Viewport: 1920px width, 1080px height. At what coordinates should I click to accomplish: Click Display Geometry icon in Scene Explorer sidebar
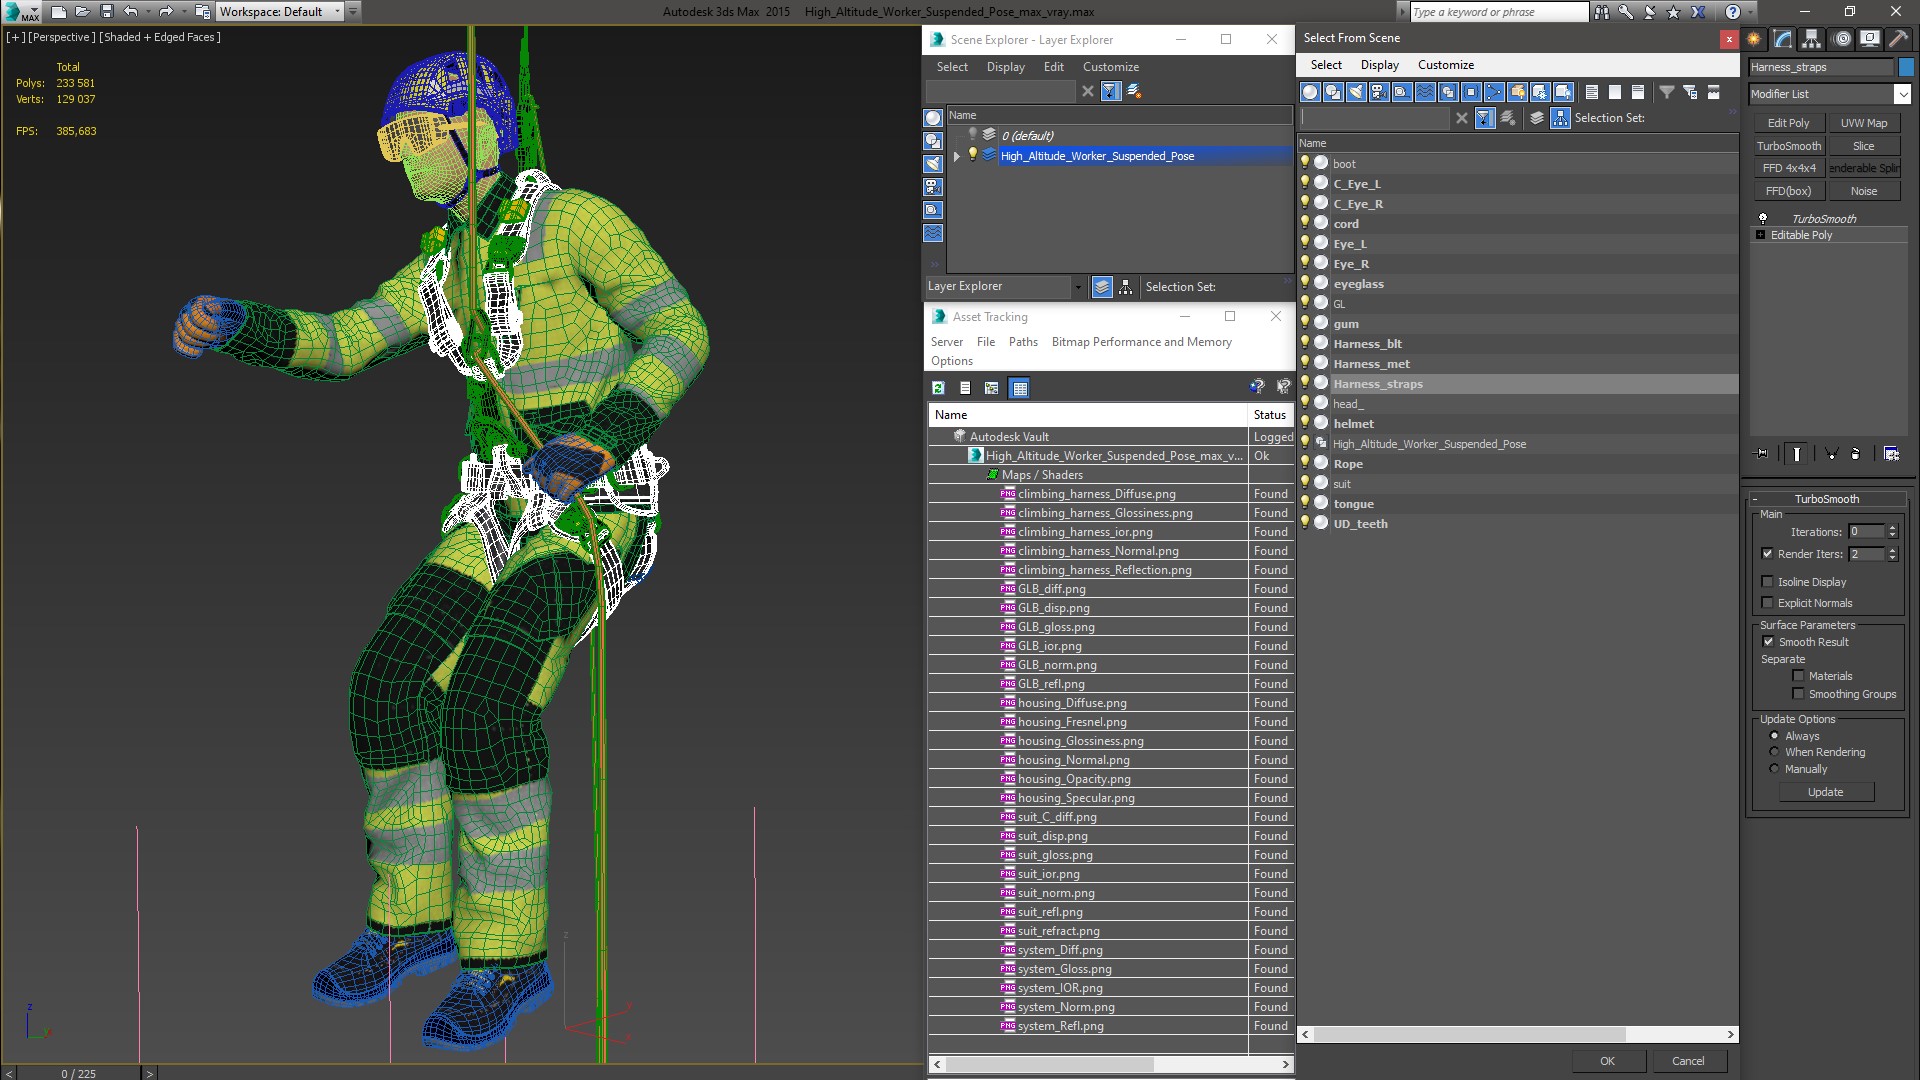tap(933, 118)
